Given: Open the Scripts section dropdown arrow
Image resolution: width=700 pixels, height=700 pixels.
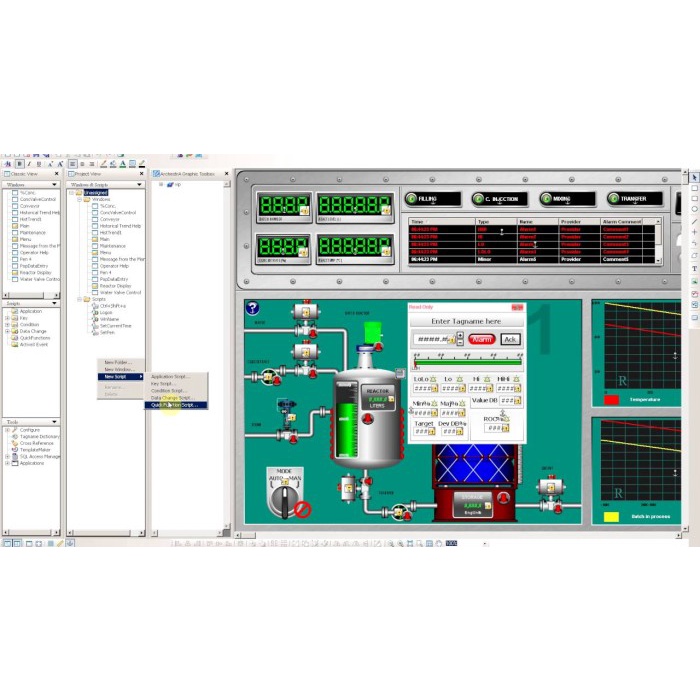Looking at the screenshot, I should coord(54,304).
